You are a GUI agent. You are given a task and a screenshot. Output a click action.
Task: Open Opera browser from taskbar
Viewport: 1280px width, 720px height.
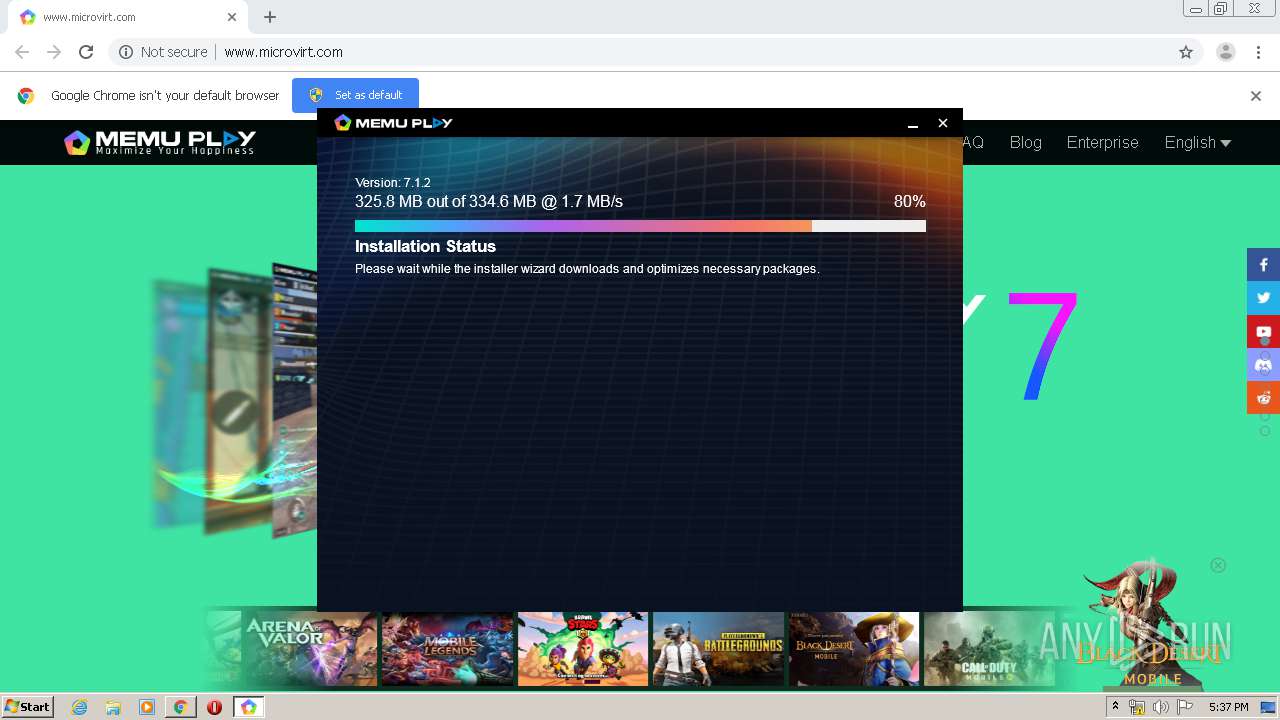[x=214, y=707]
